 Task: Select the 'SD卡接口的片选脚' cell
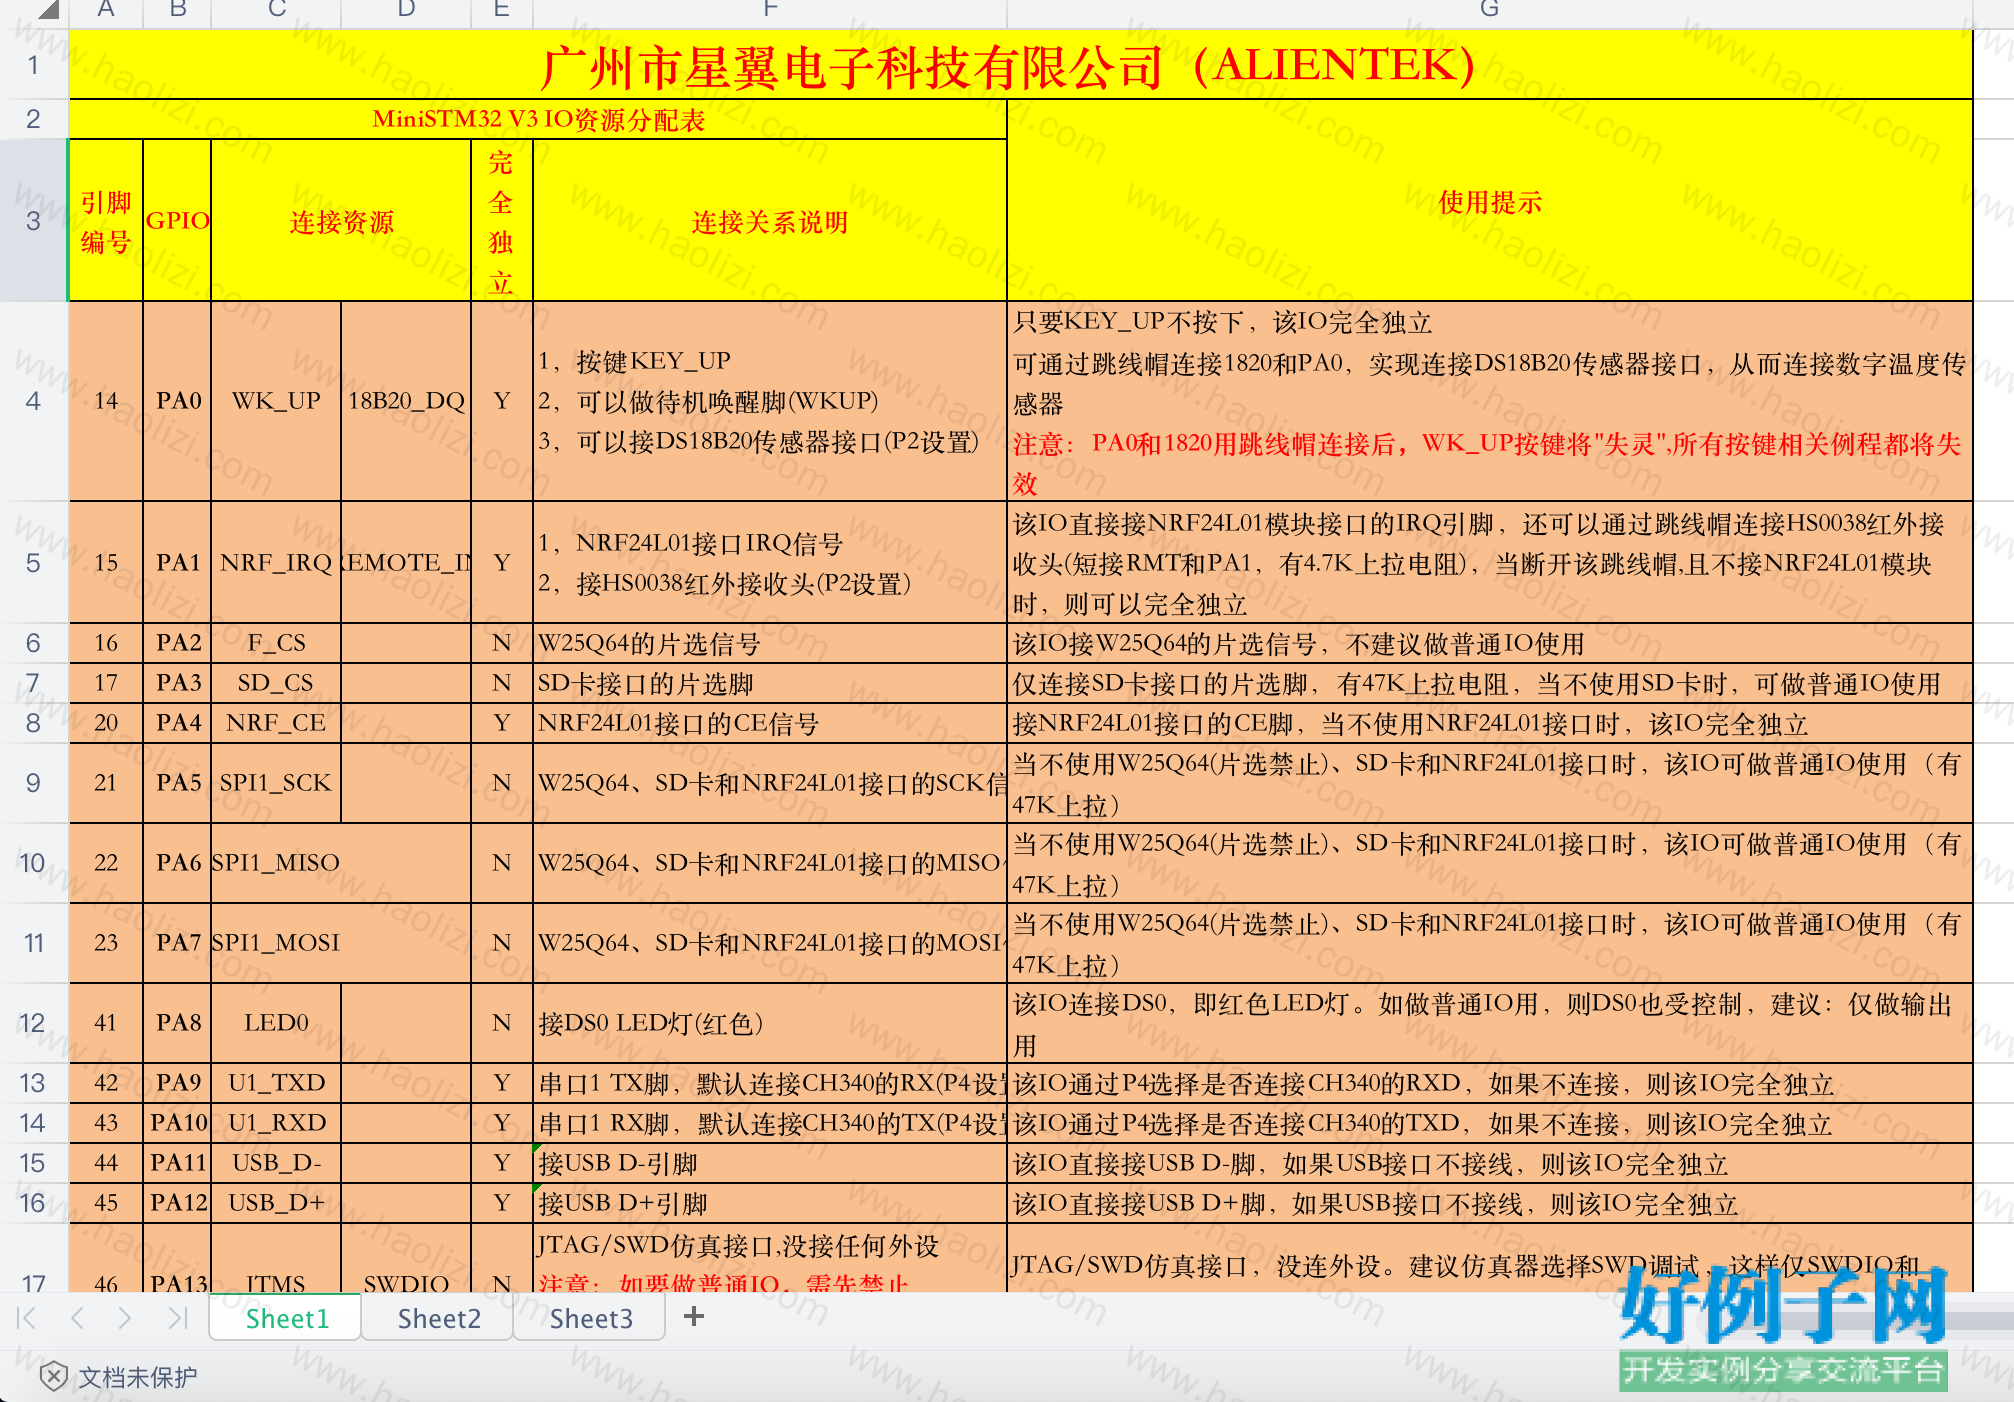coord(770,683)
